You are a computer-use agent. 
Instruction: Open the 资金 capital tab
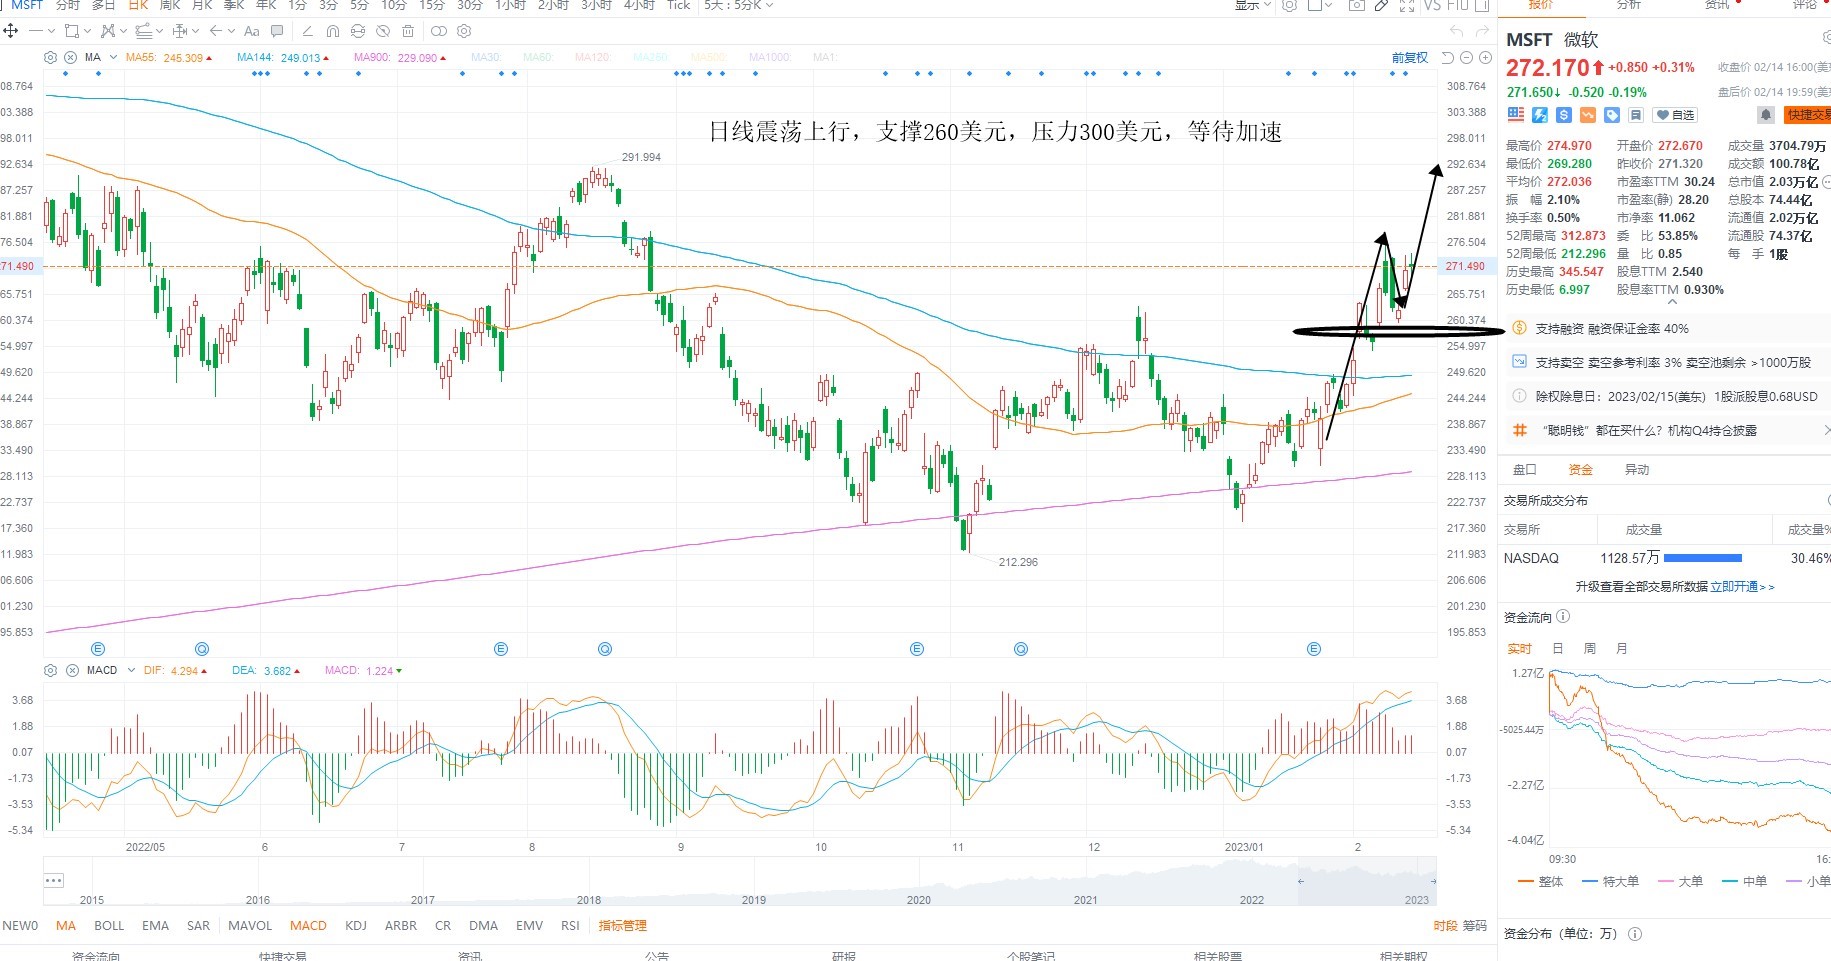pyautogui.click(x=1580, y=469)
